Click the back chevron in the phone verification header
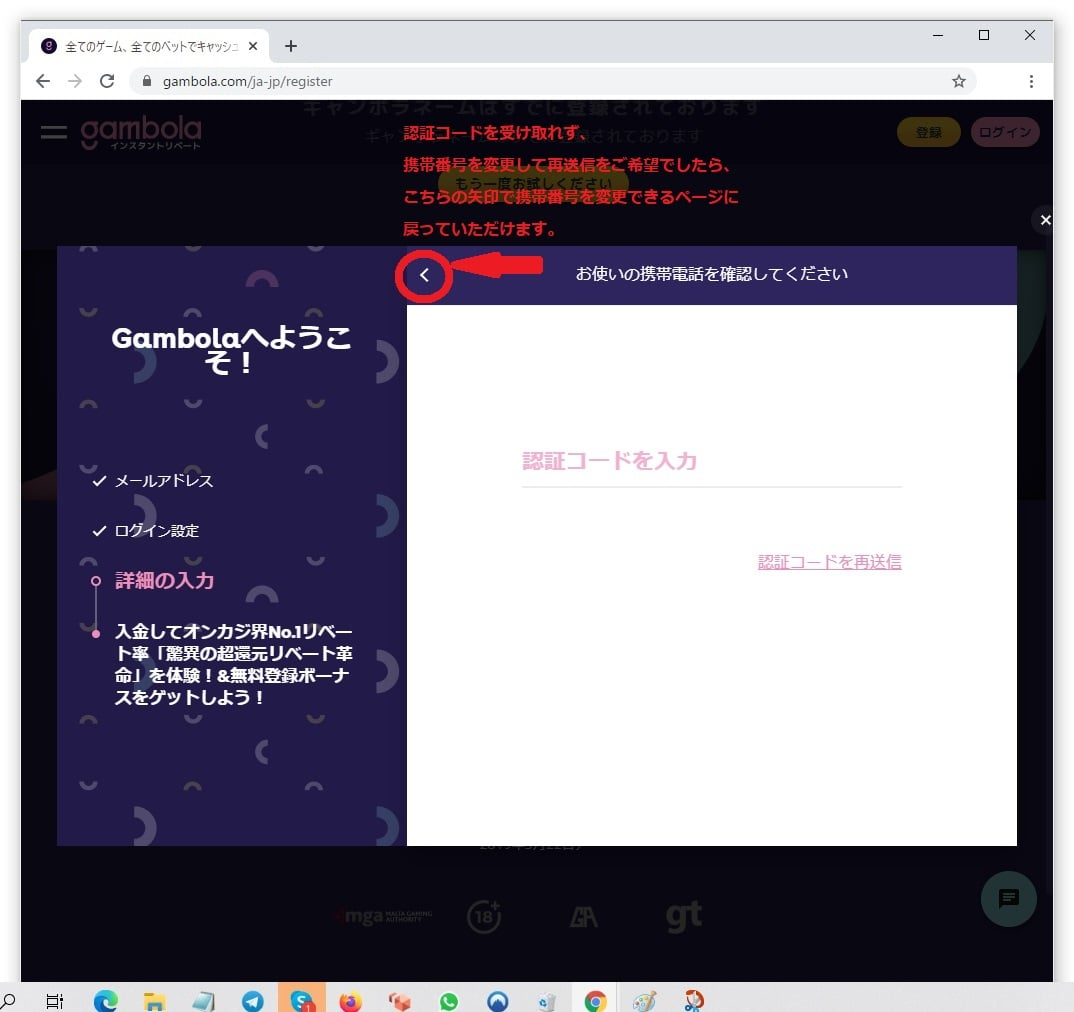 click(x=424, y=275)
